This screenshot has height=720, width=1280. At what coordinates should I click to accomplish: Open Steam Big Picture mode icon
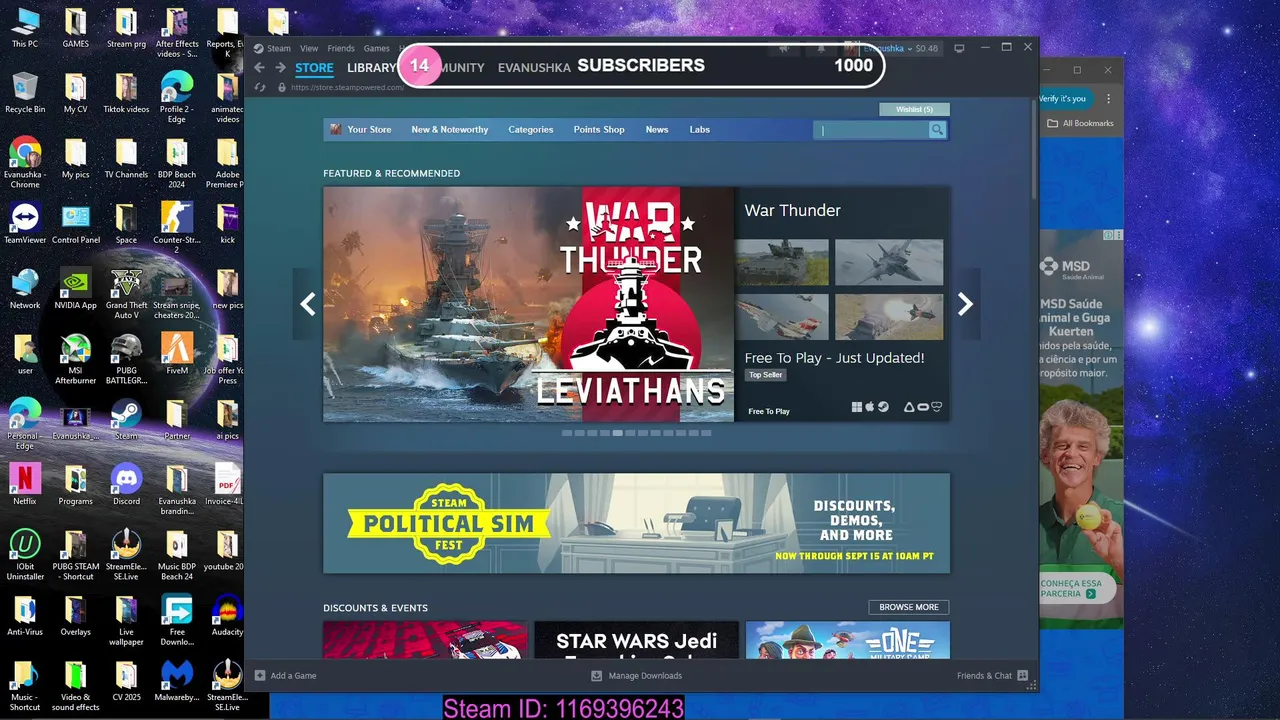(x=959, y=48)
